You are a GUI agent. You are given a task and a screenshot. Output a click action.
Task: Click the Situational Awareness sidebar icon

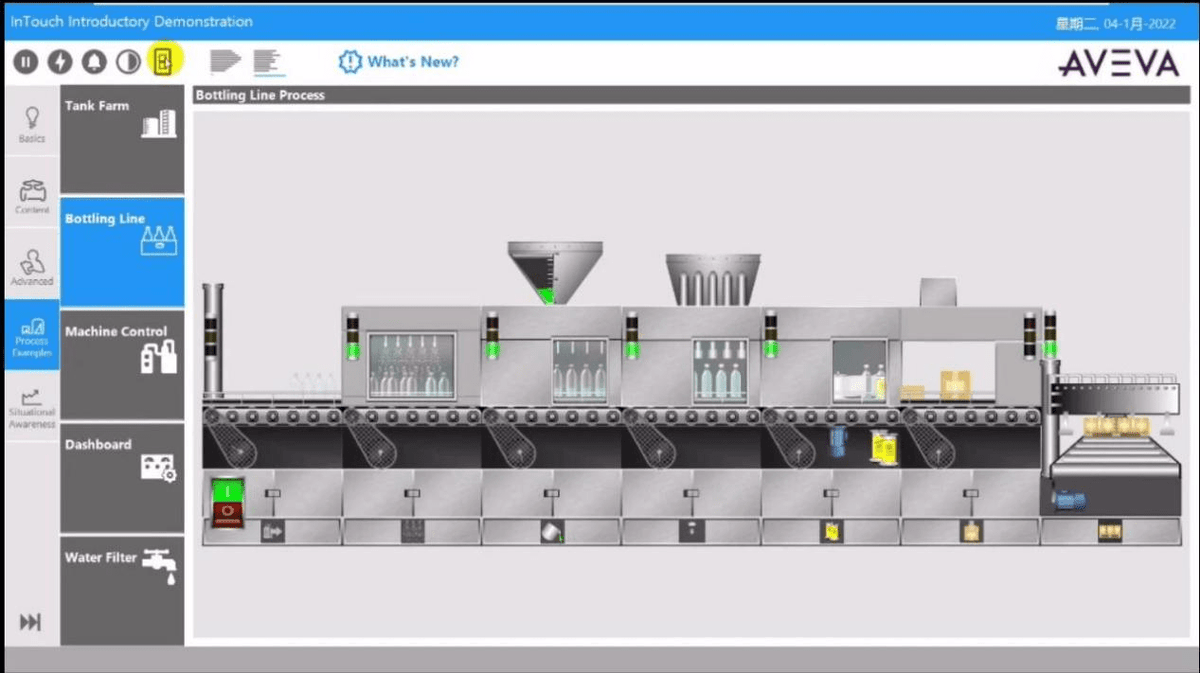[31, 405]
